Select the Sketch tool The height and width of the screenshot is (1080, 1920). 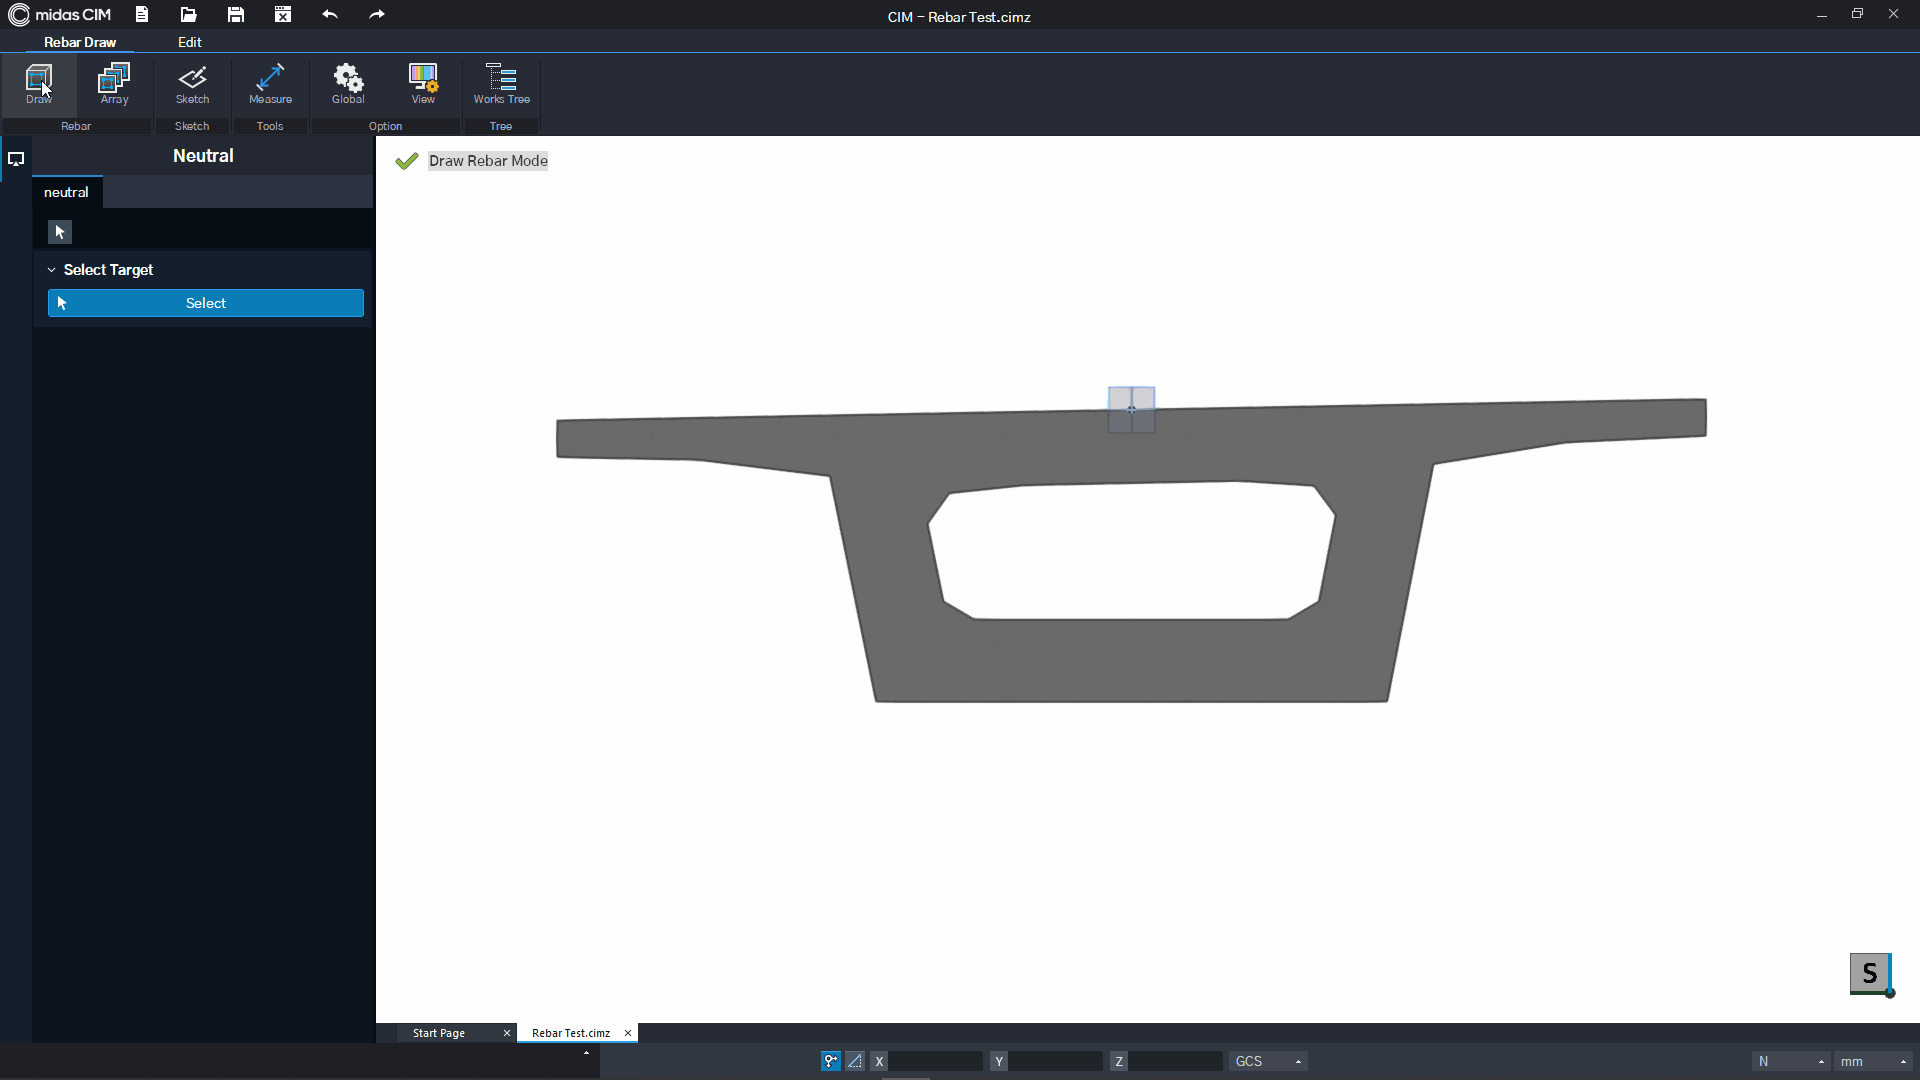tap(192, 84)
